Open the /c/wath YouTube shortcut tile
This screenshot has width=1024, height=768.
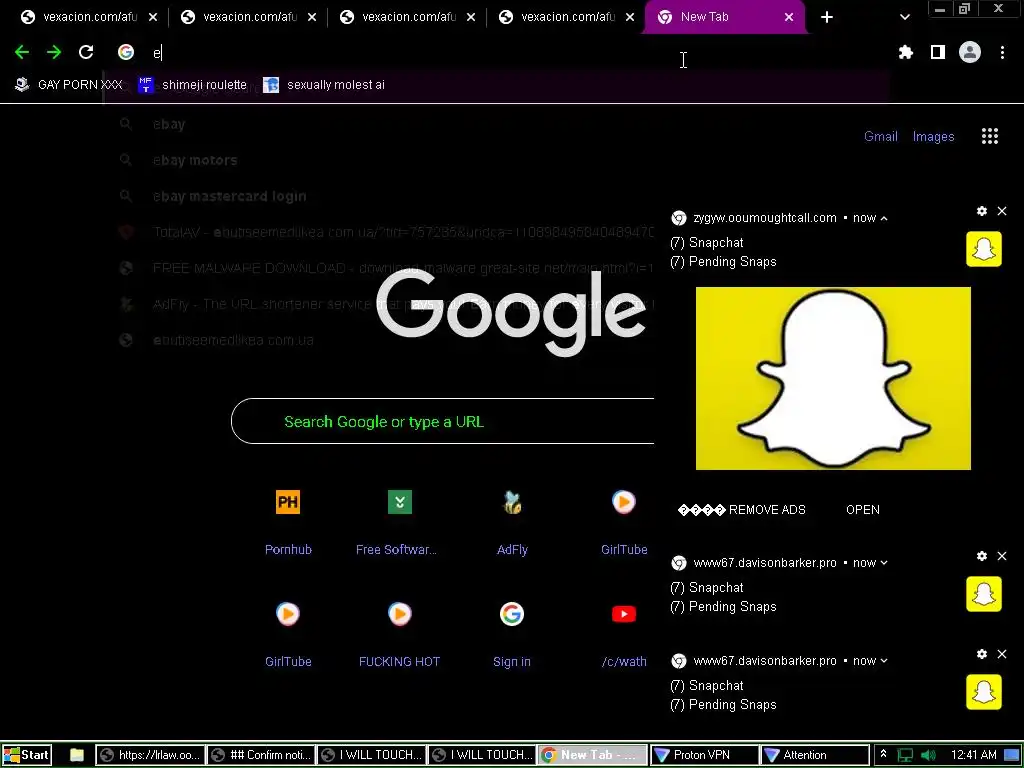point(624,634)
